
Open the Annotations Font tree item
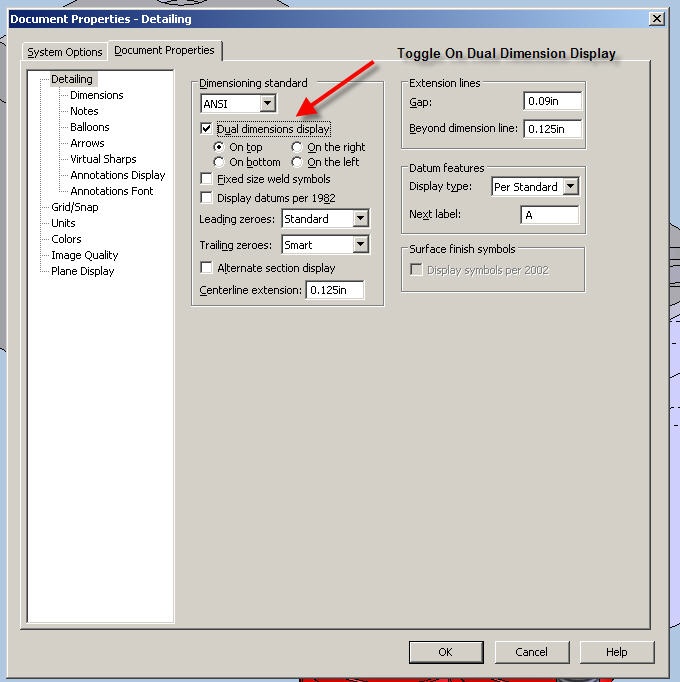(x=111, y=191)
